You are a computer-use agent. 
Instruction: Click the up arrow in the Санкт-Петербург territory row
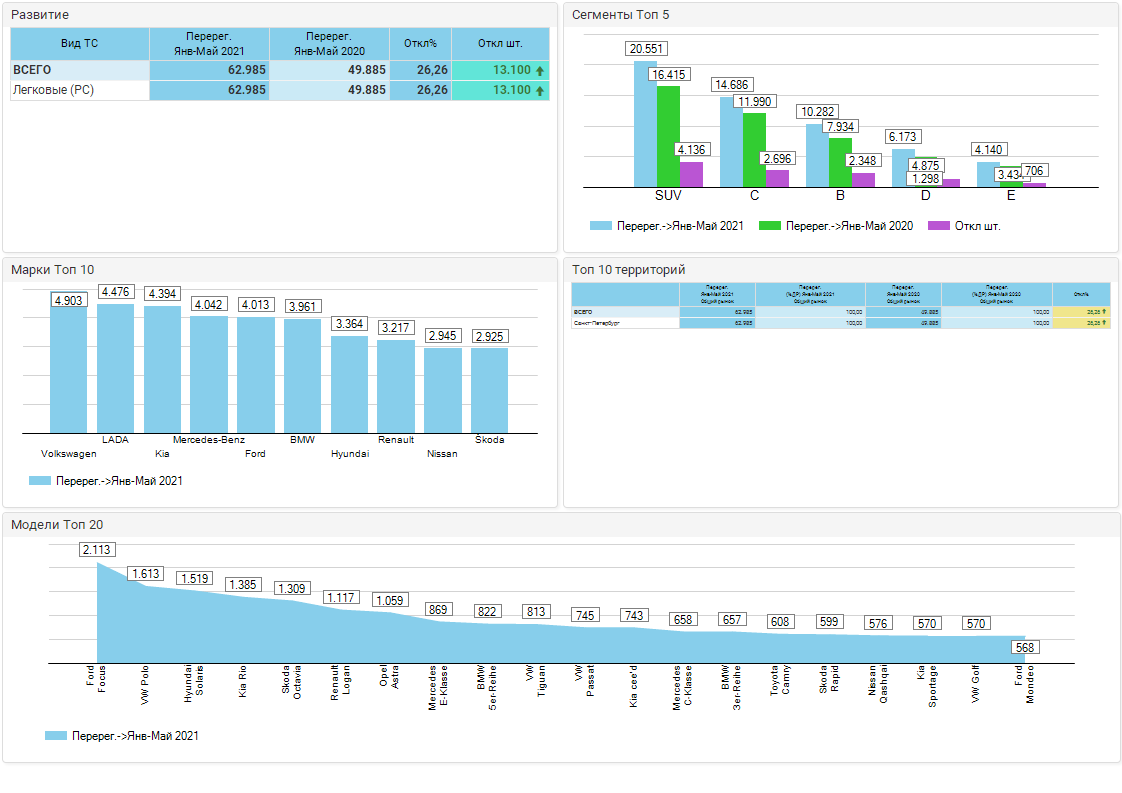pos(1105,323)
